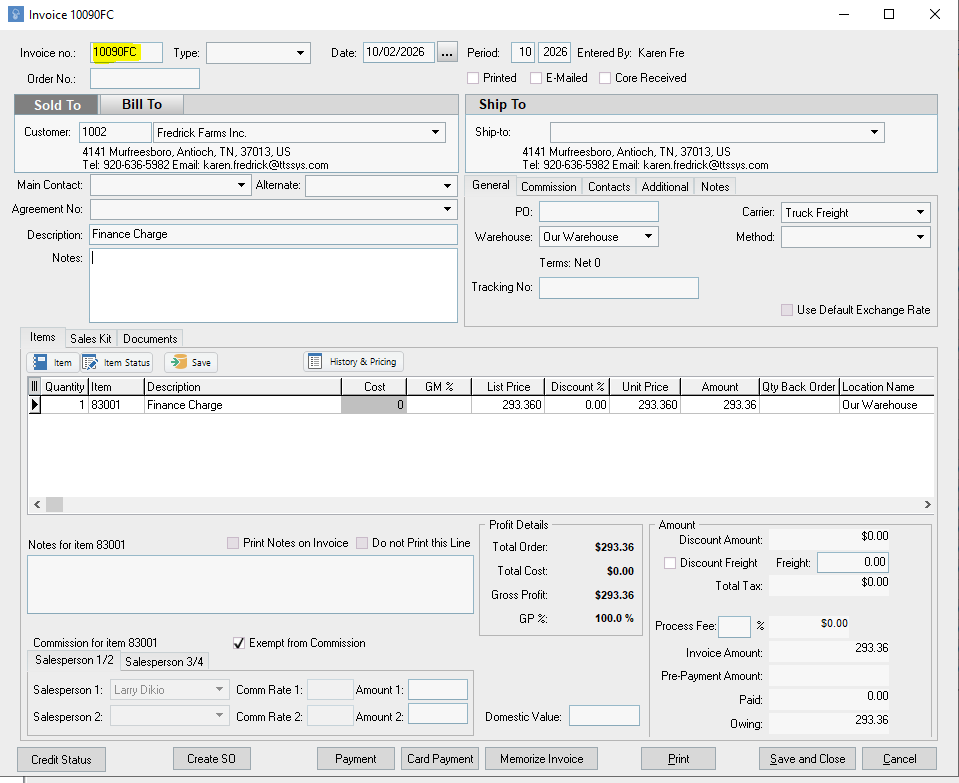The width and height of the screenshot is (959, 783).
Task: Enable the Discount Freight checkbox
Action: coord(670,563)
